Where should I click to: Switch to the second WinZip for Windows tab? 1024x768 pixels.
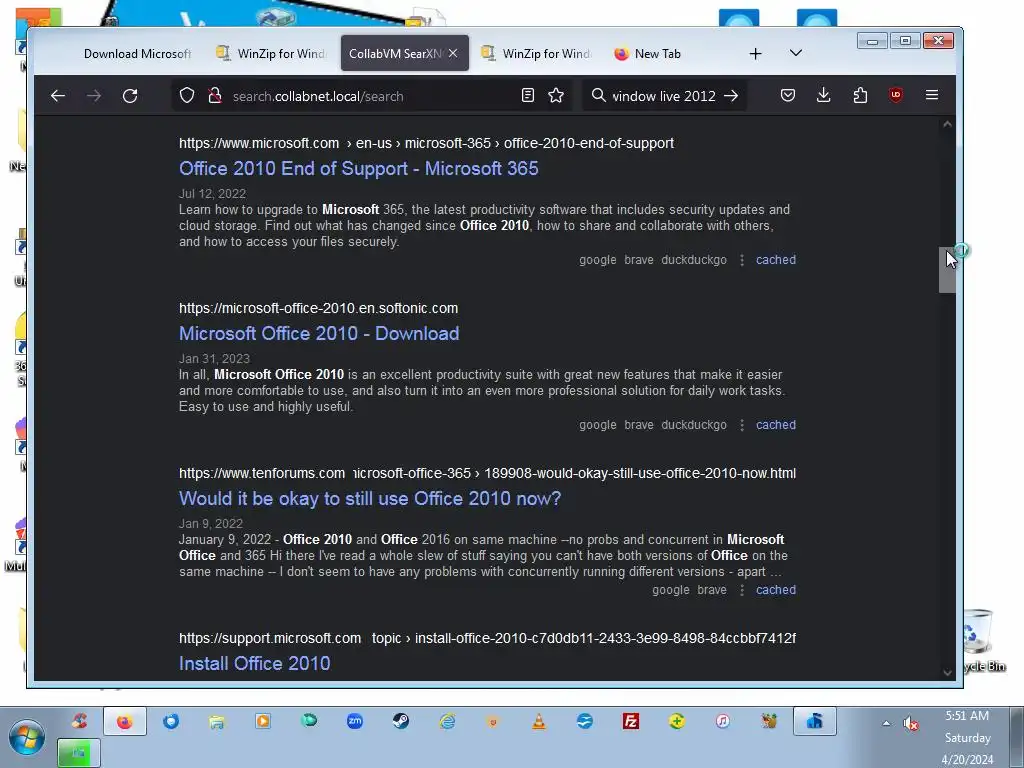tap(536, 54)
